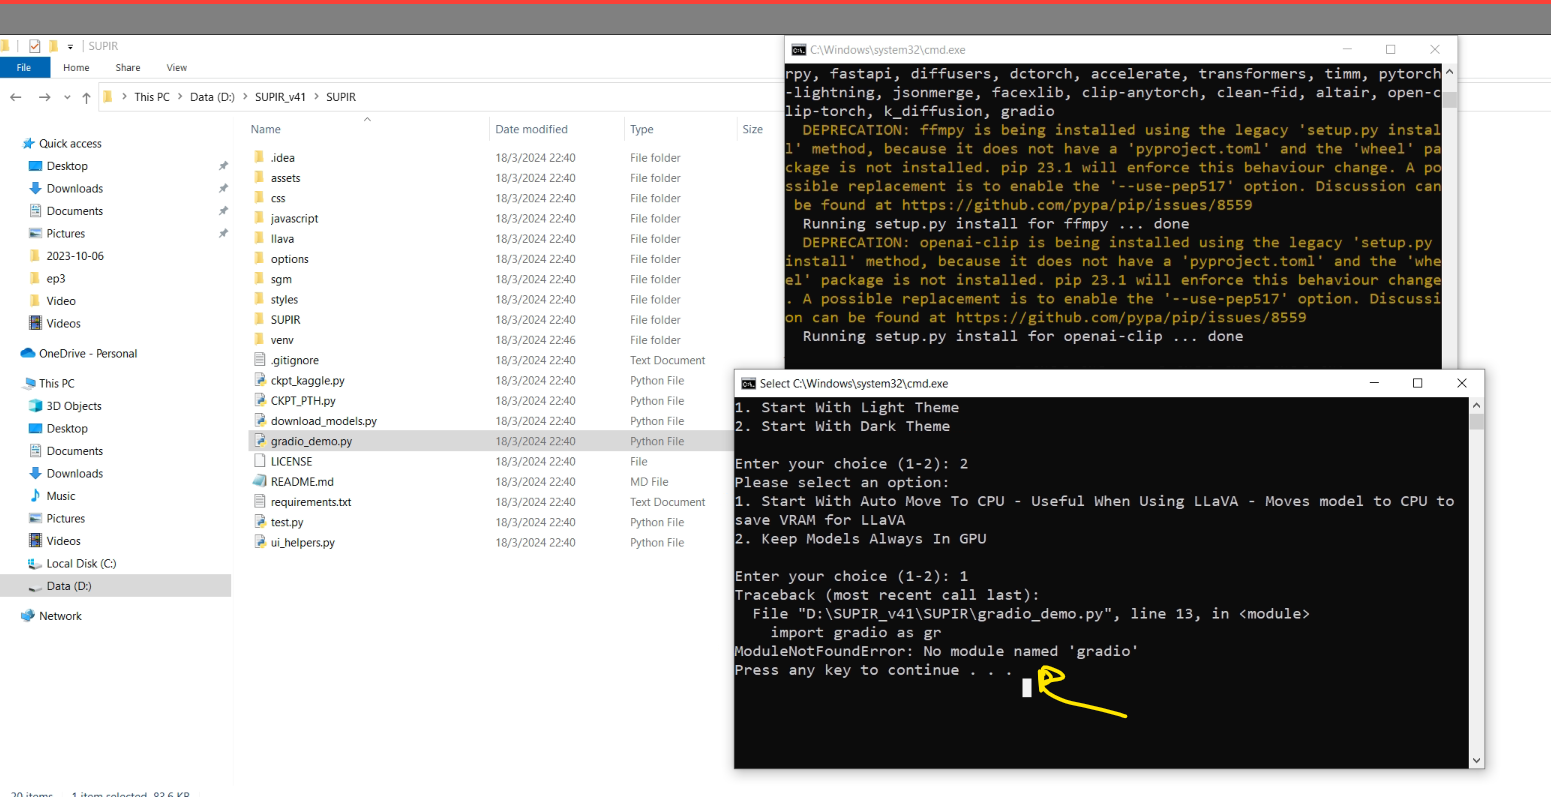1551x797 pixels.
Task: Select Downloads under This PC
Action: click(75, 474)
